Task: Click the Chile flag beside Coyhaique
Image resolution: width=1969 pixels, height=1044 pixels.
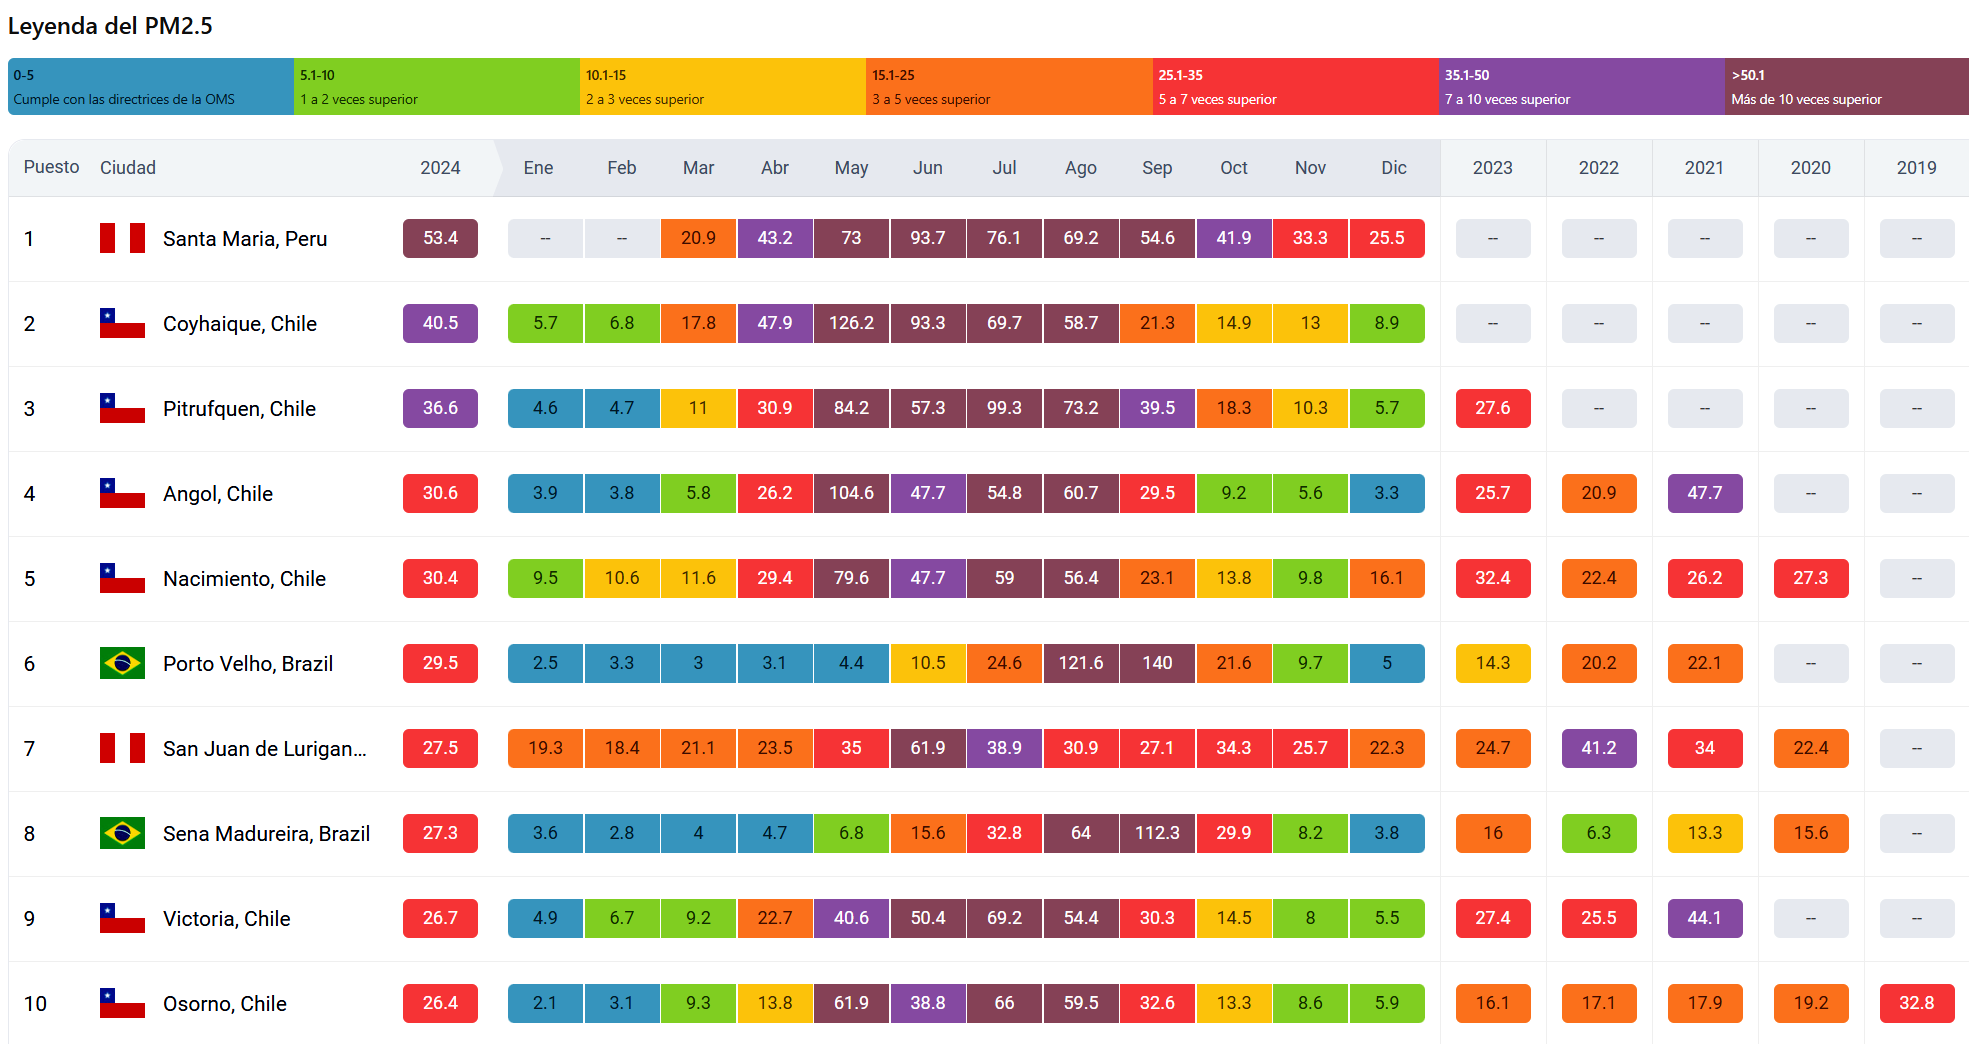Action: tap(122, 323)
